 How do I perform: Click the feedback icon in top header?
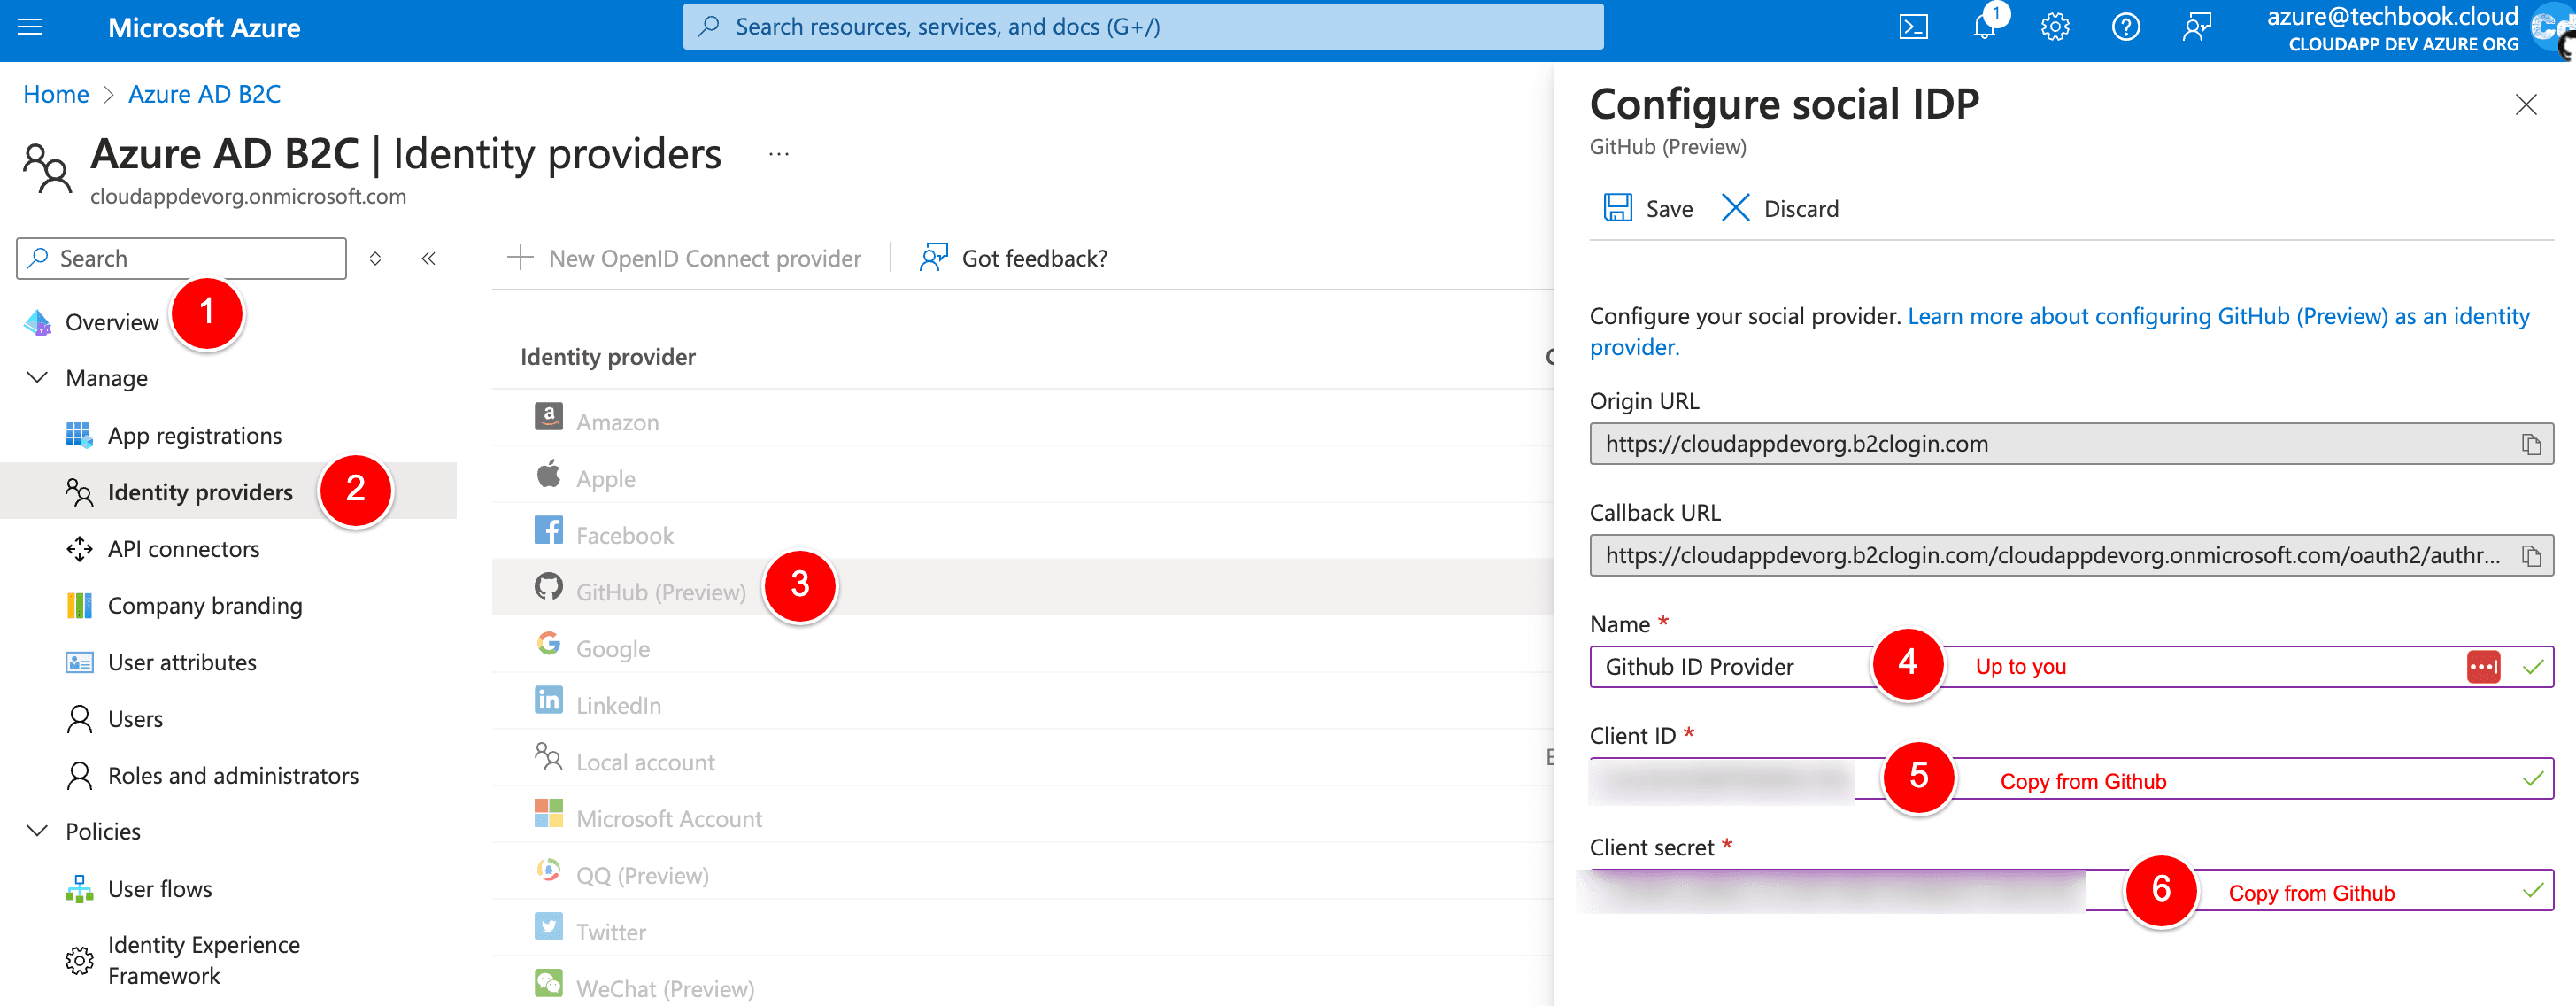(x=2196, y=27)
